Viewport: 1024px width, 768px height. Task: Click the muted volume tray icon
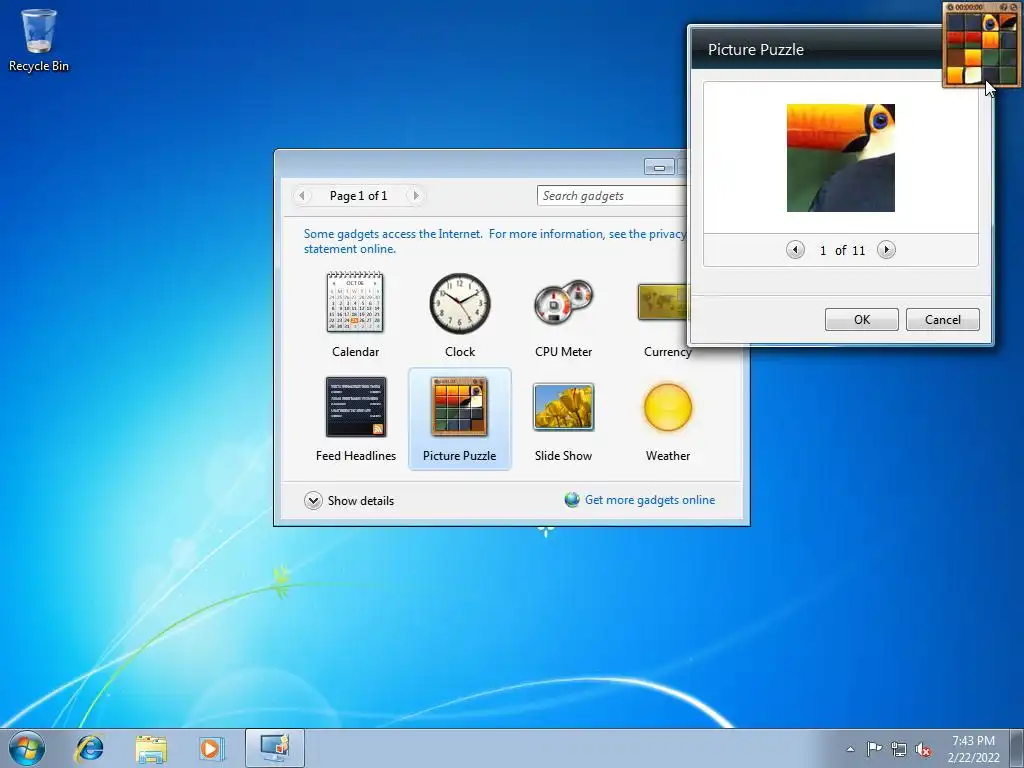tap(923, 749)
